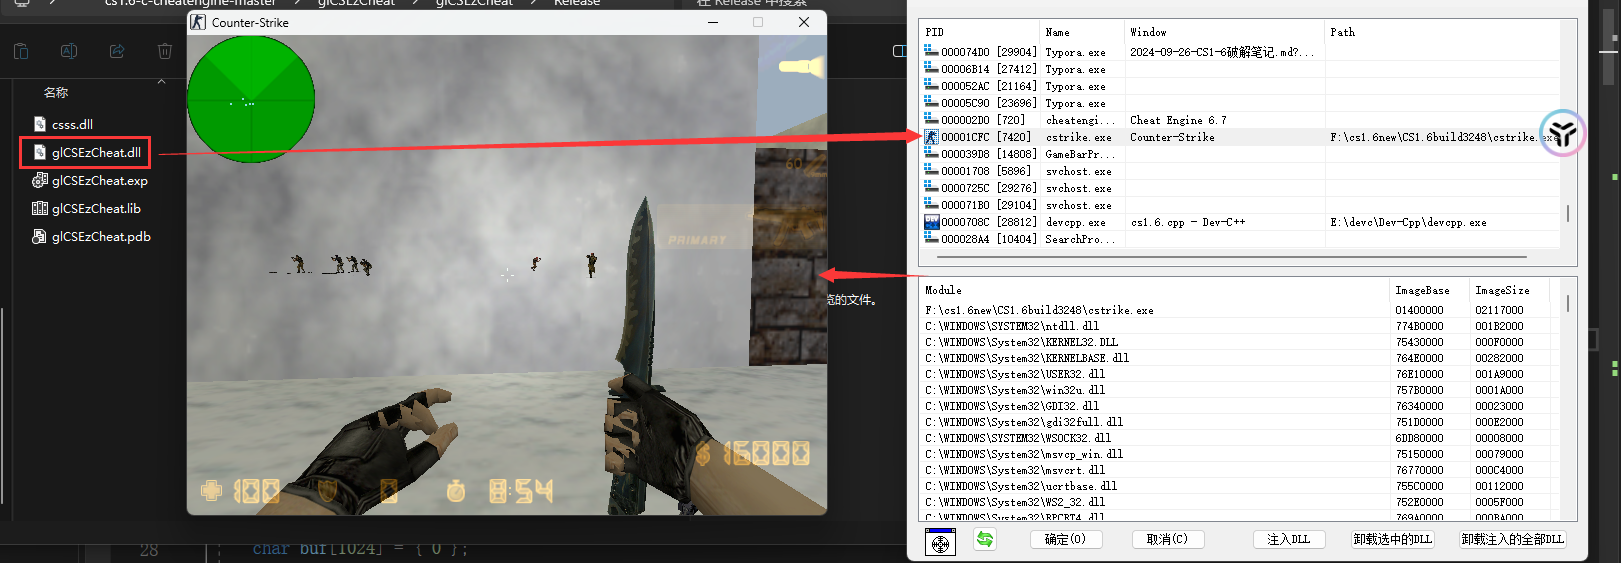Image resolution: width=1621 pixels, height=563 pixels.
Task: Select the cheatengi... process row
Action: [x=1240, y=120]
